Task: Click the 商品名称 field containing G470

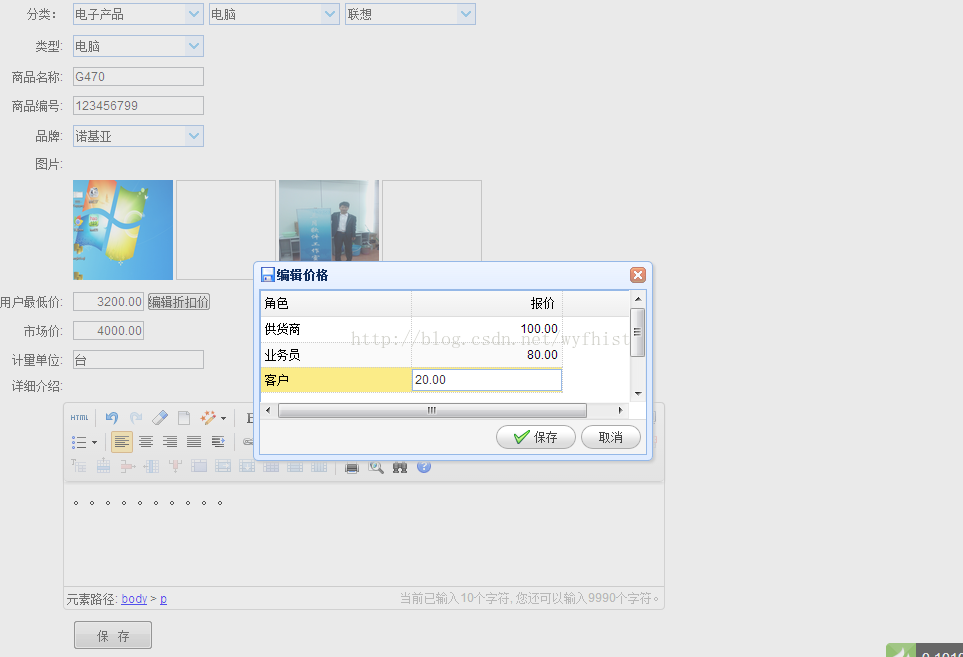Action: coord(138,77)
